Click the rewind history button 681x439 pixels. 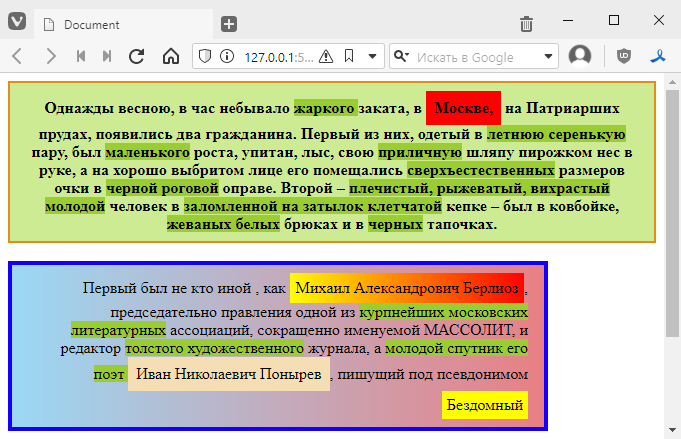click(x=80, y=56)
